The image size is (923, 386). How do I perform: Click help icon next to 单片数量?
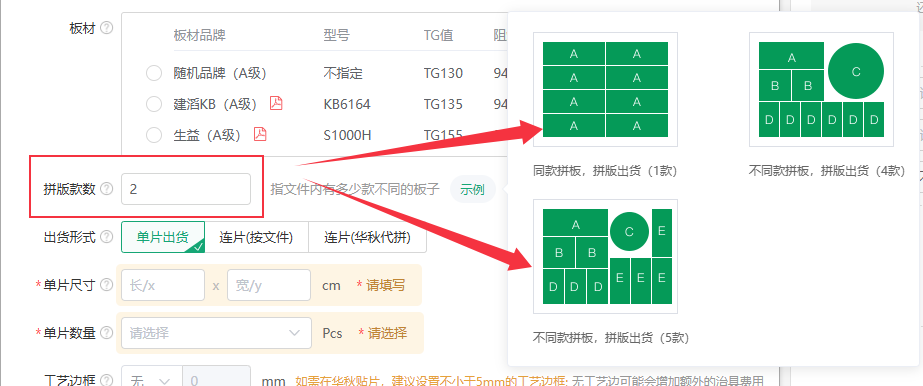107,333
